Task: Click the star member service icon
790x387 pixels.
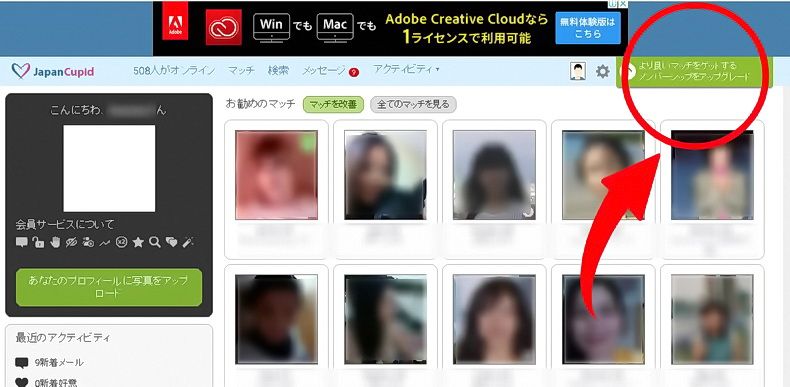Action: pos(138,242)
